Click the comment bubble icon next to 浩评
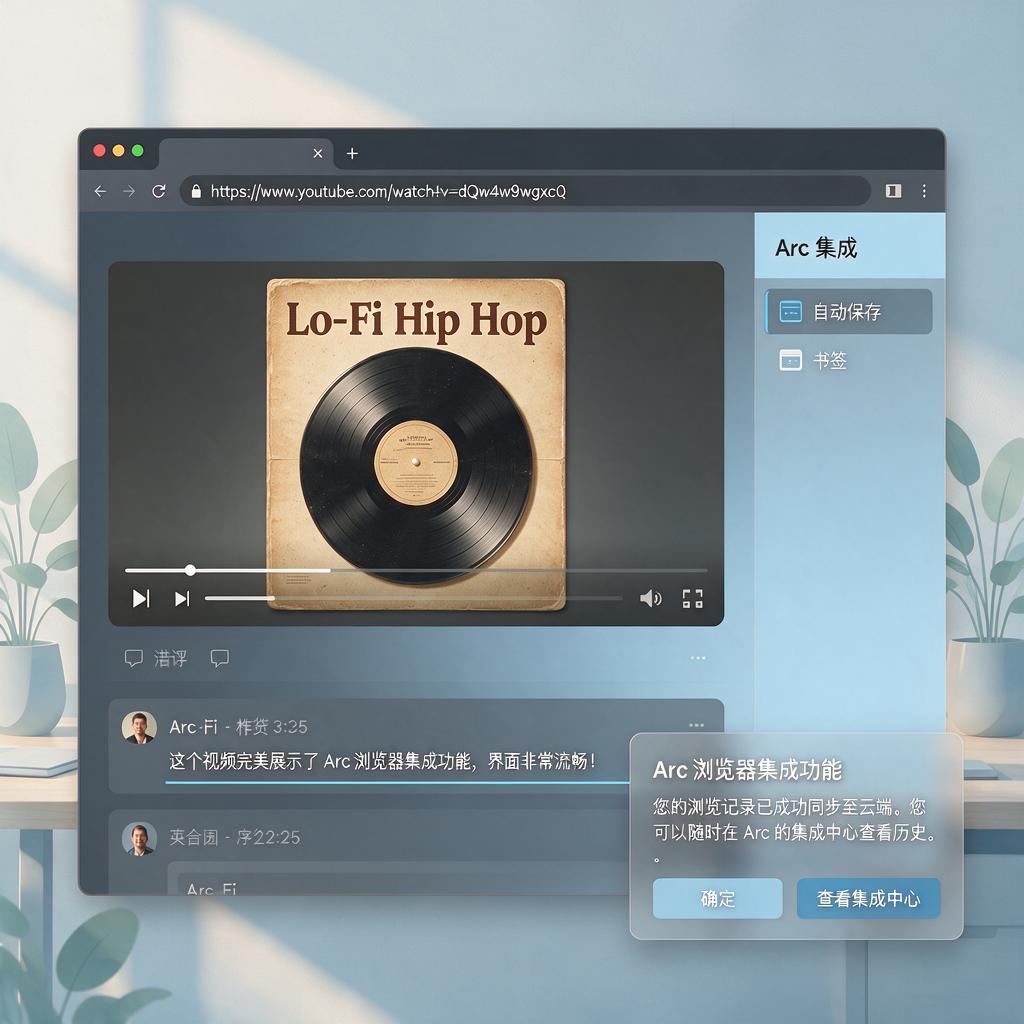Image resolution: width=1024 pixels, height=1024 pixels. tap(134, 658)
